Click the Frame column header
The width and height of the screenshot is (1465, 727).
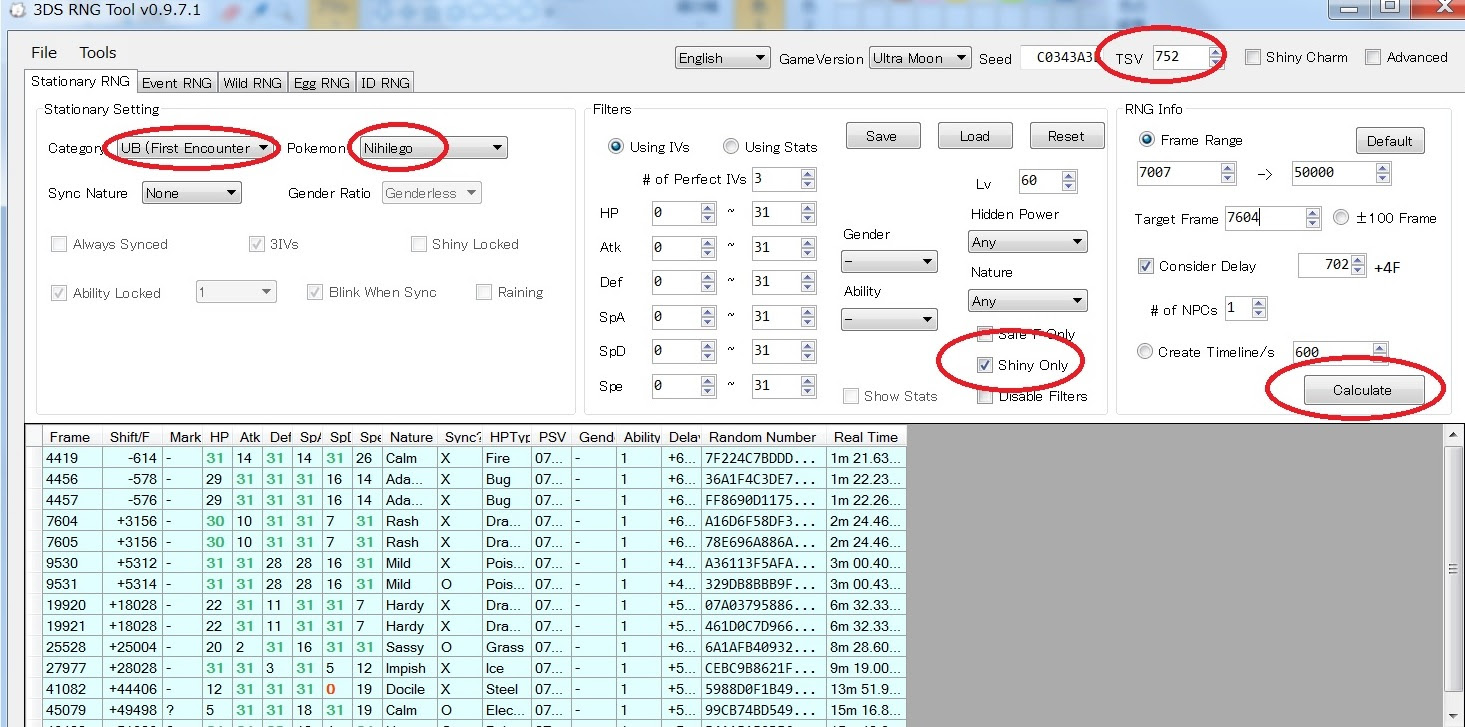(x=70, y=437)
